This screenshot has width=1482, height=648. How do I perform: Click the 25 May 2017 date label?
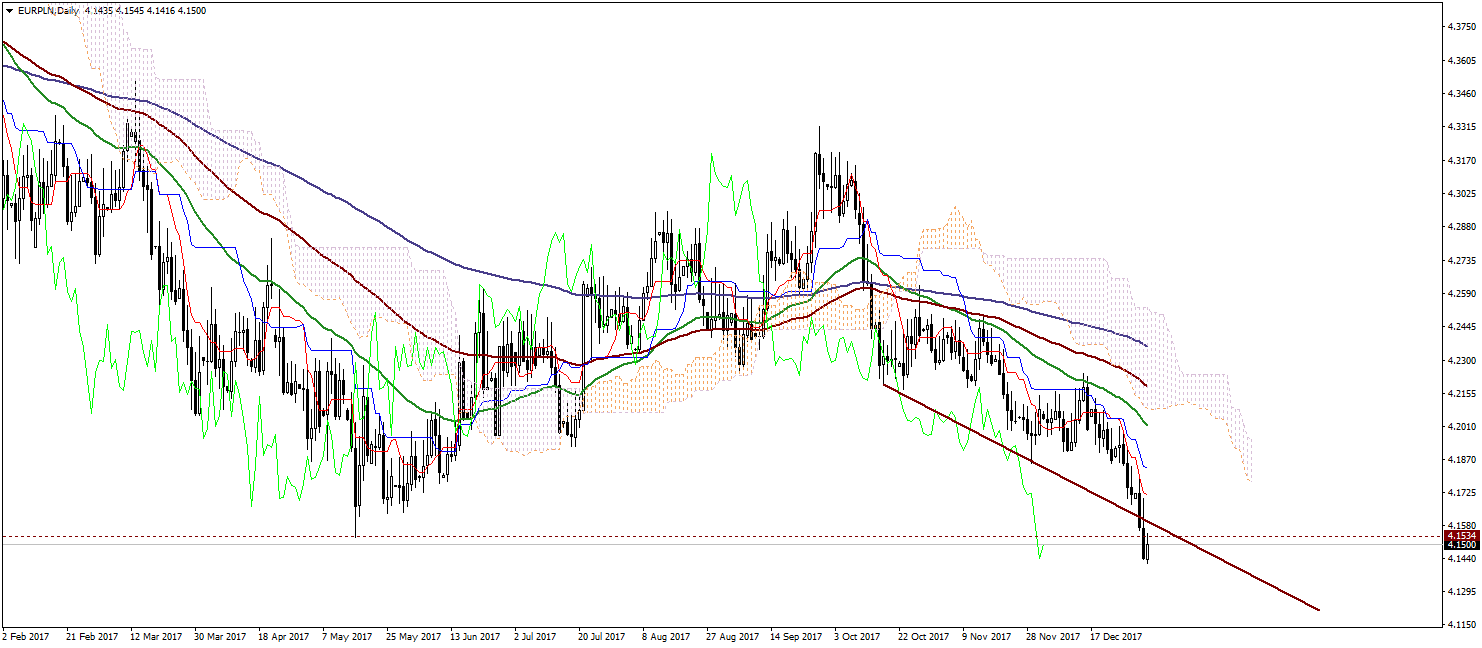(412, 636)
